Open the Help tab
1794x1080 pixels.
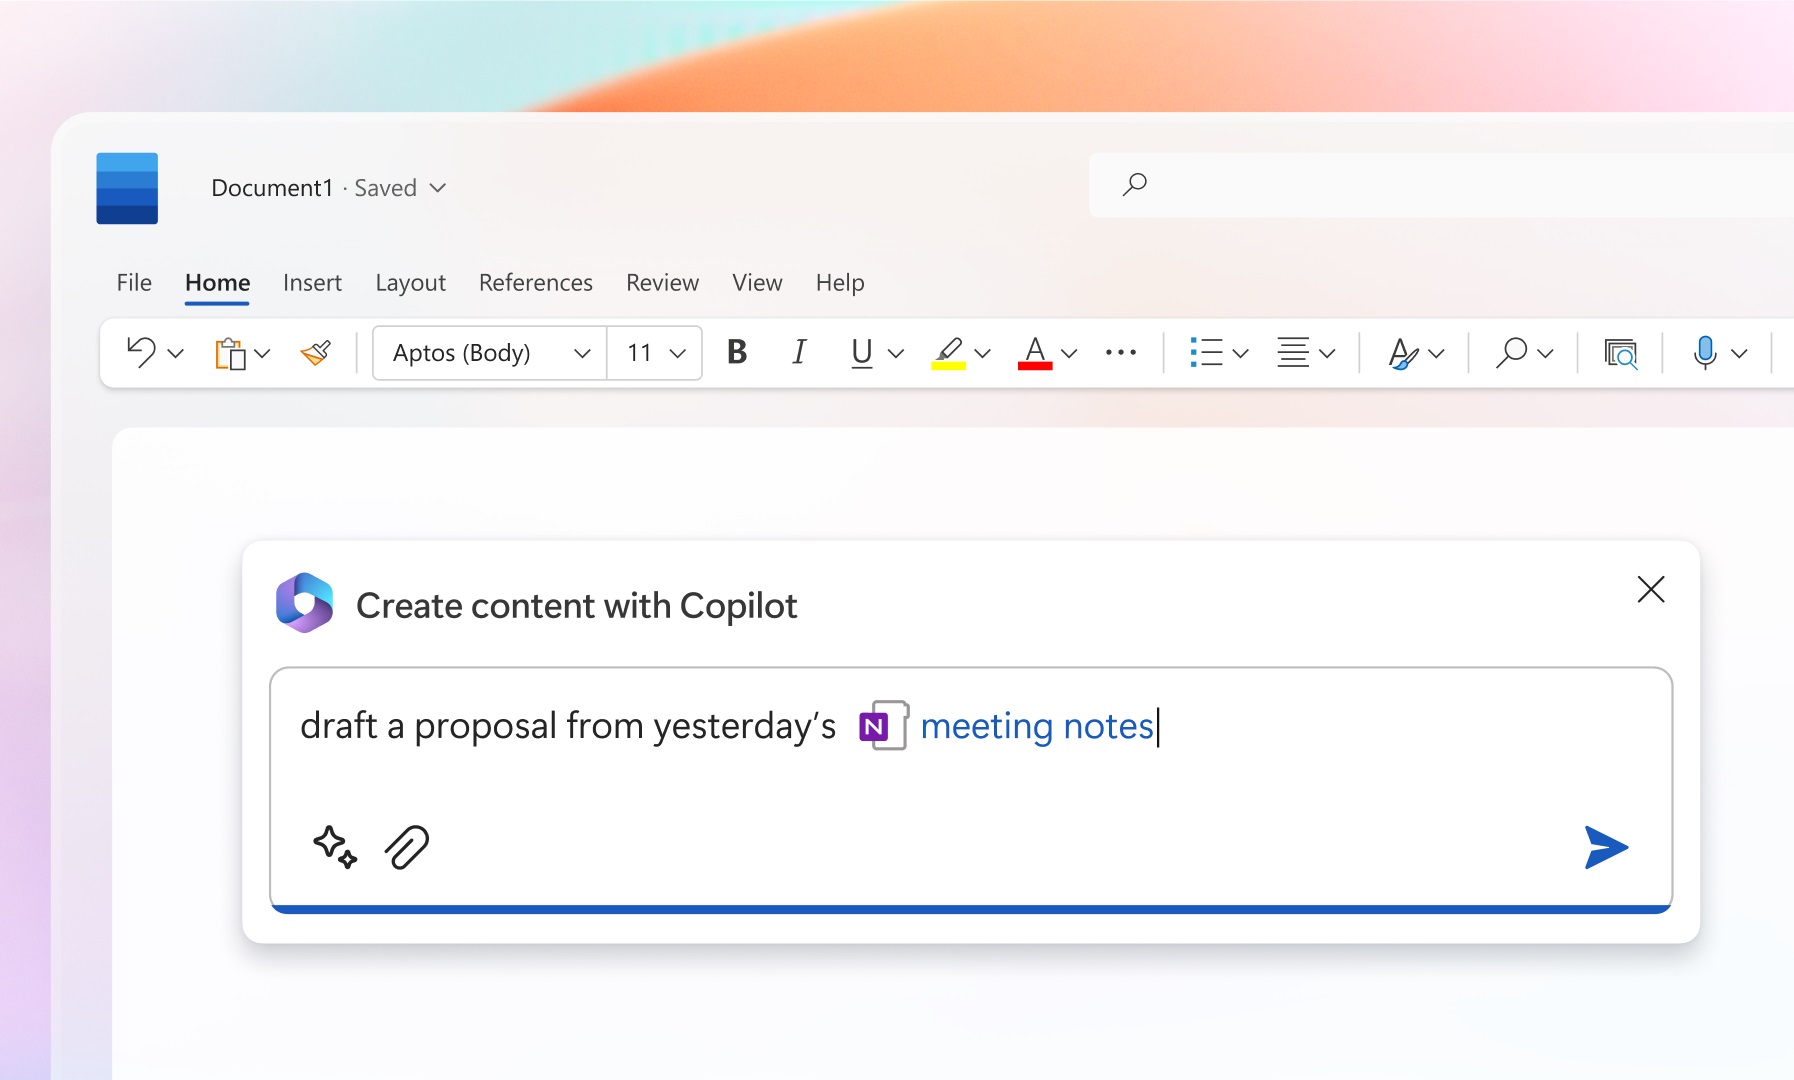coord(840,283)
